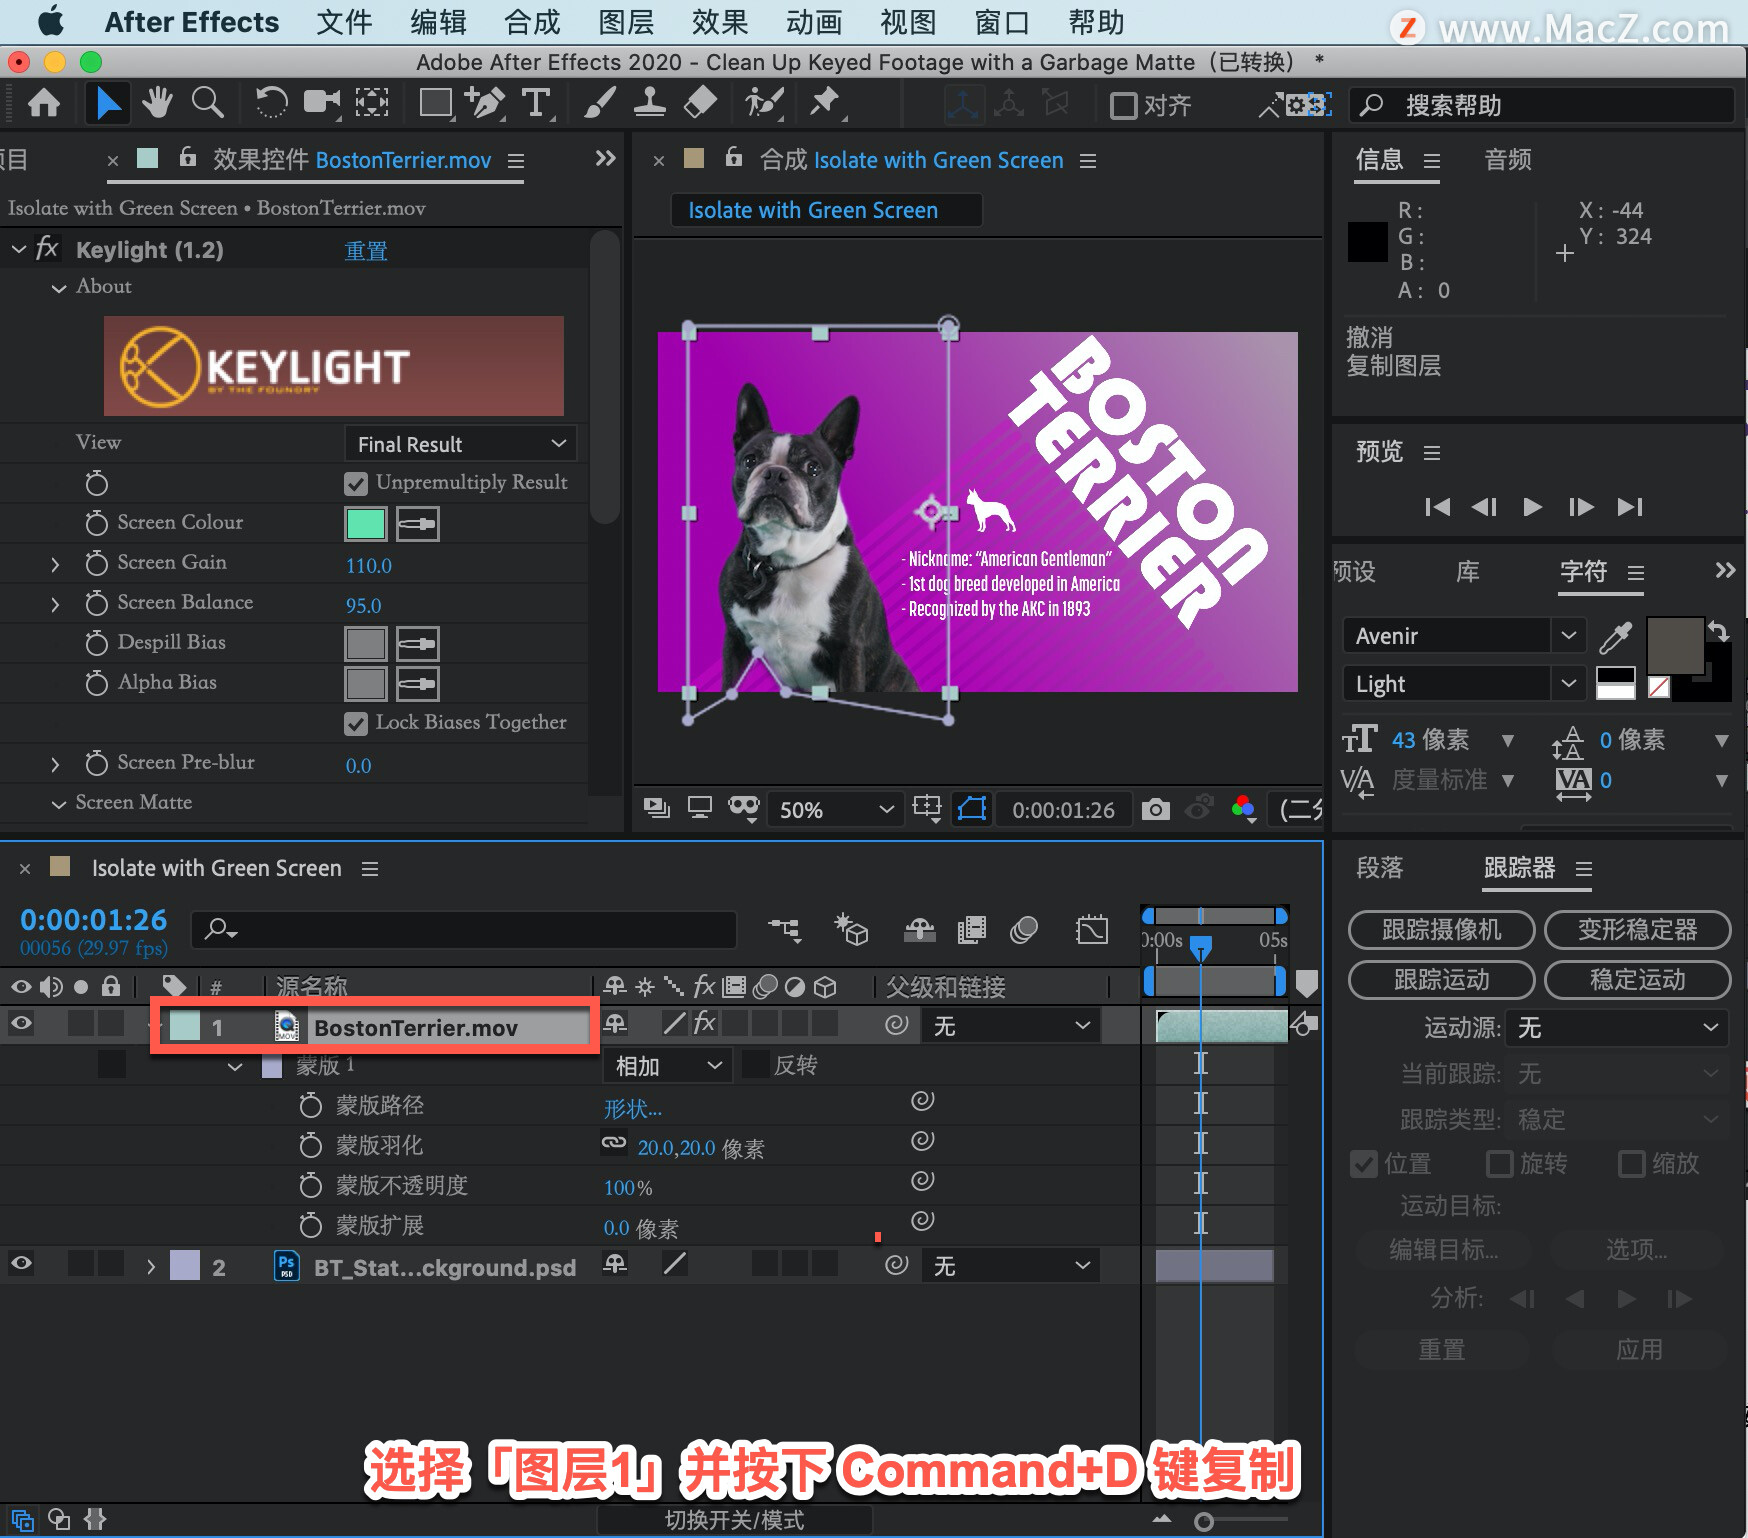The height and width of the screenshot is (1538, 1748).
Task: Select the Selection arrow tool
Action: point(107,103)
